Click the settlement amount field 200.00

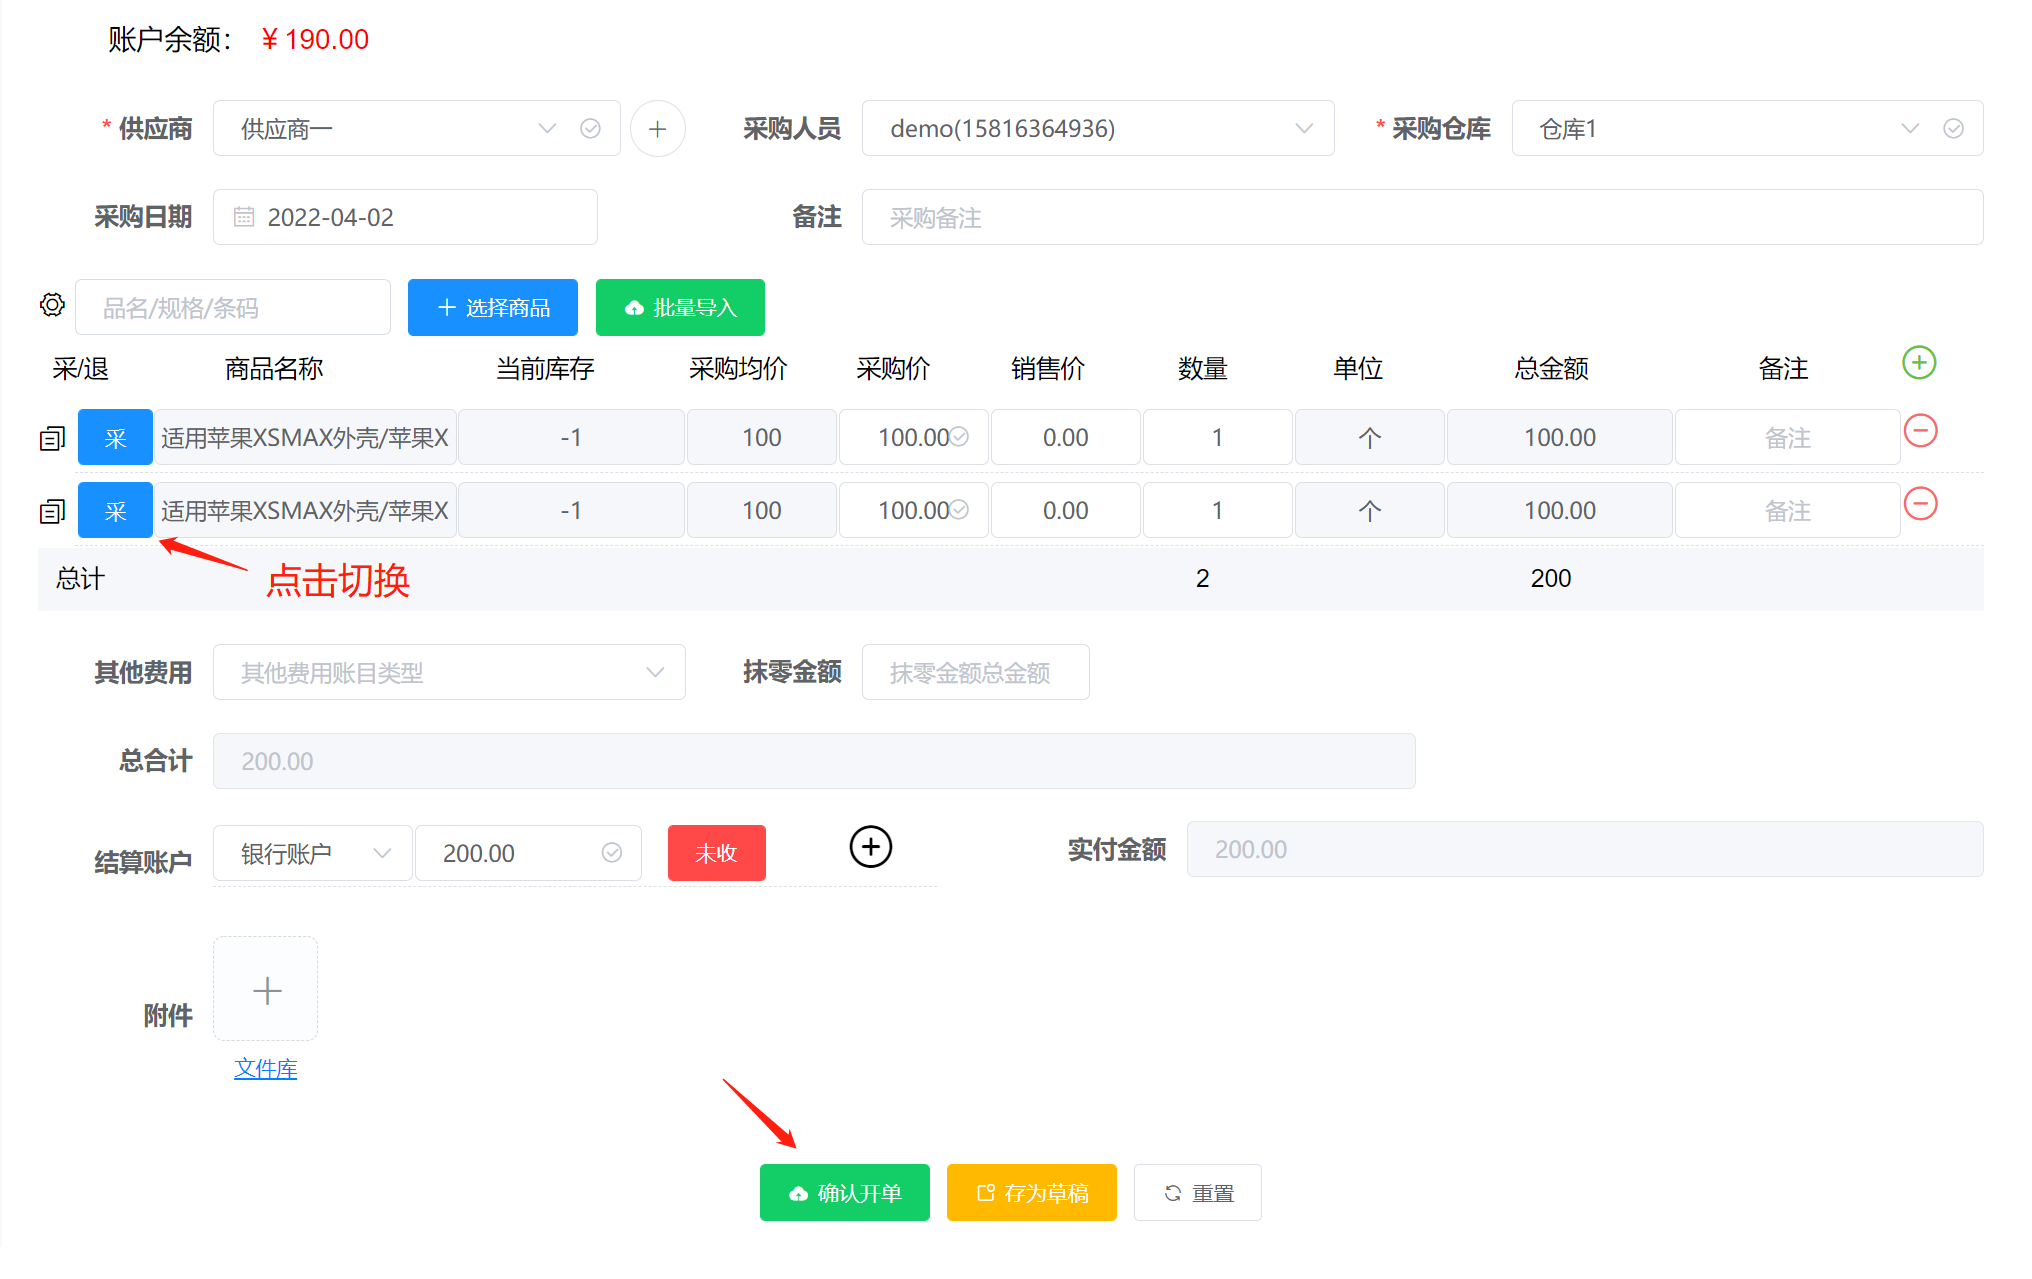[x=528, y=853]
